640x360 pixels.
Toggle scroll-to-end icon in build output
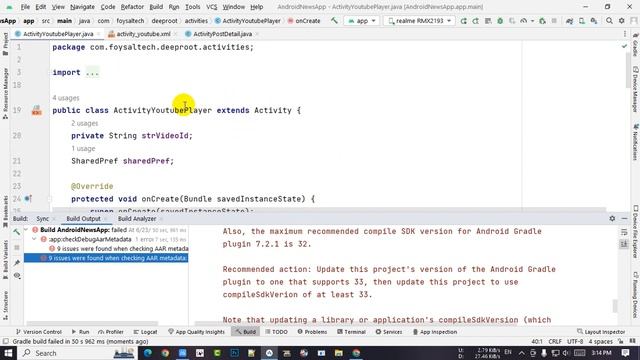(x=624, y=244)
